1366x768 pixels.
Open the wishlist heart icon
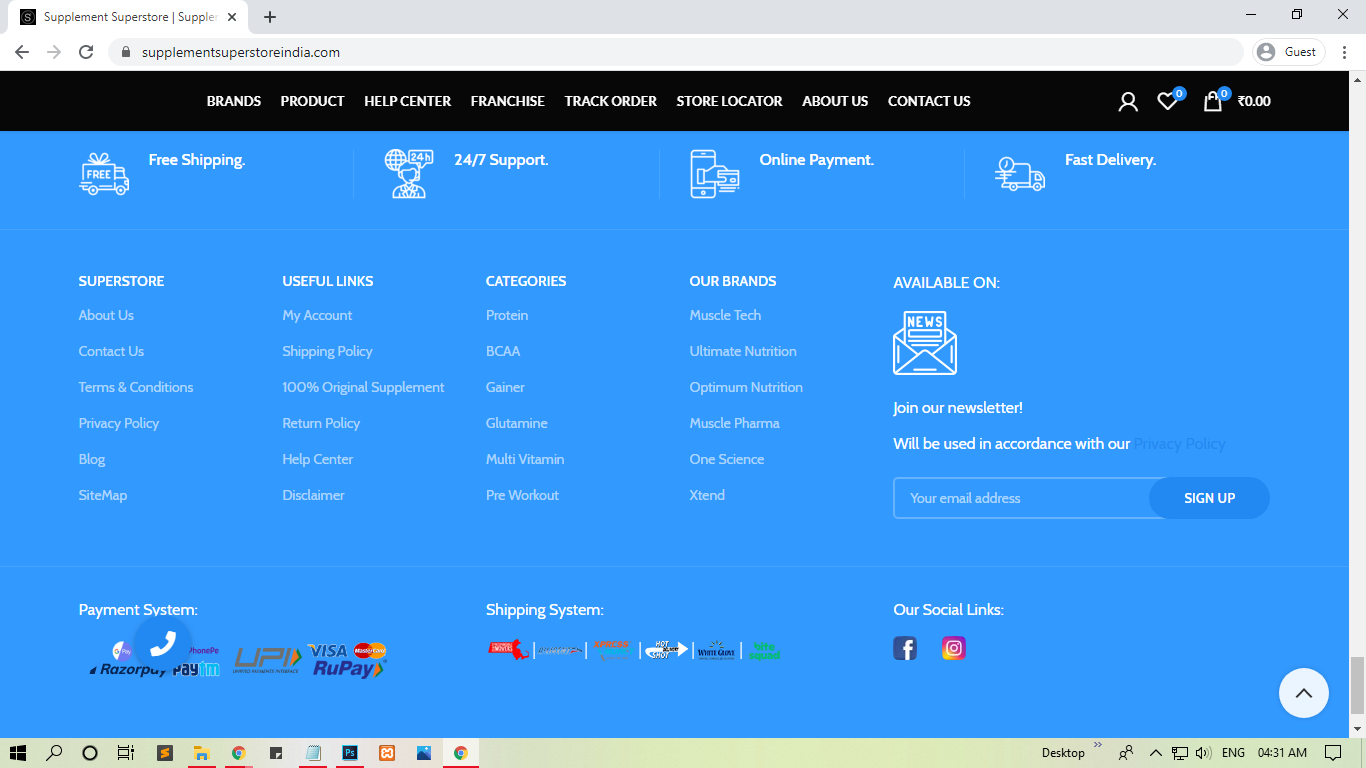tap(1167, 101)
